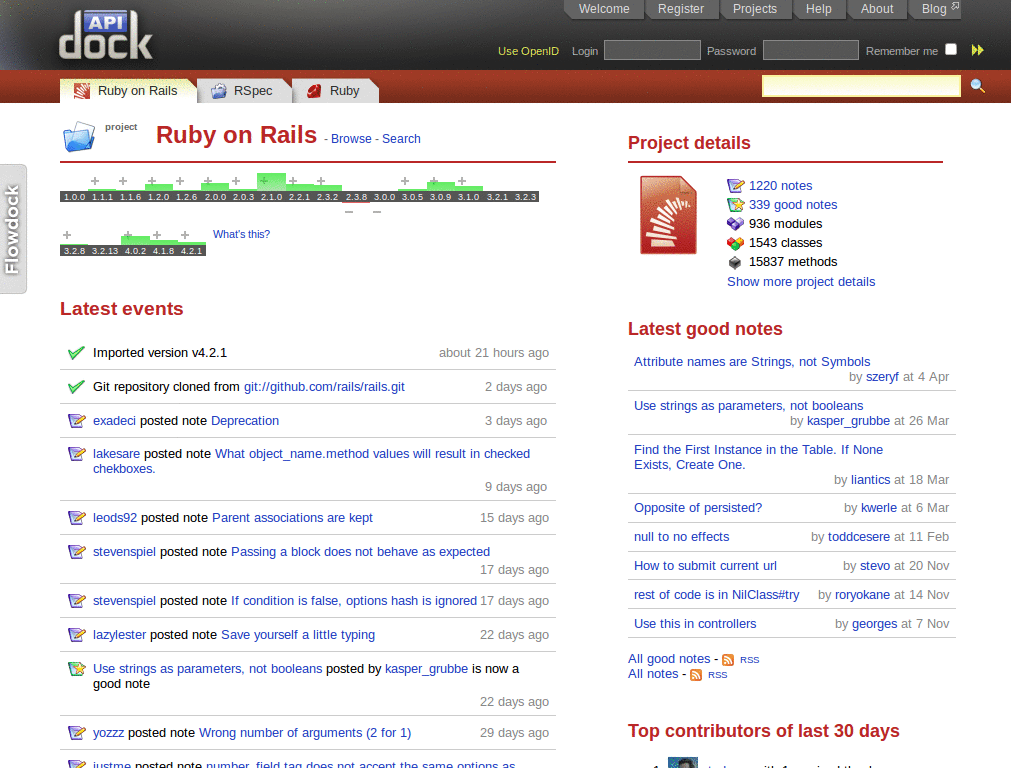Open the Register menu tab

(x=681, y=9)
